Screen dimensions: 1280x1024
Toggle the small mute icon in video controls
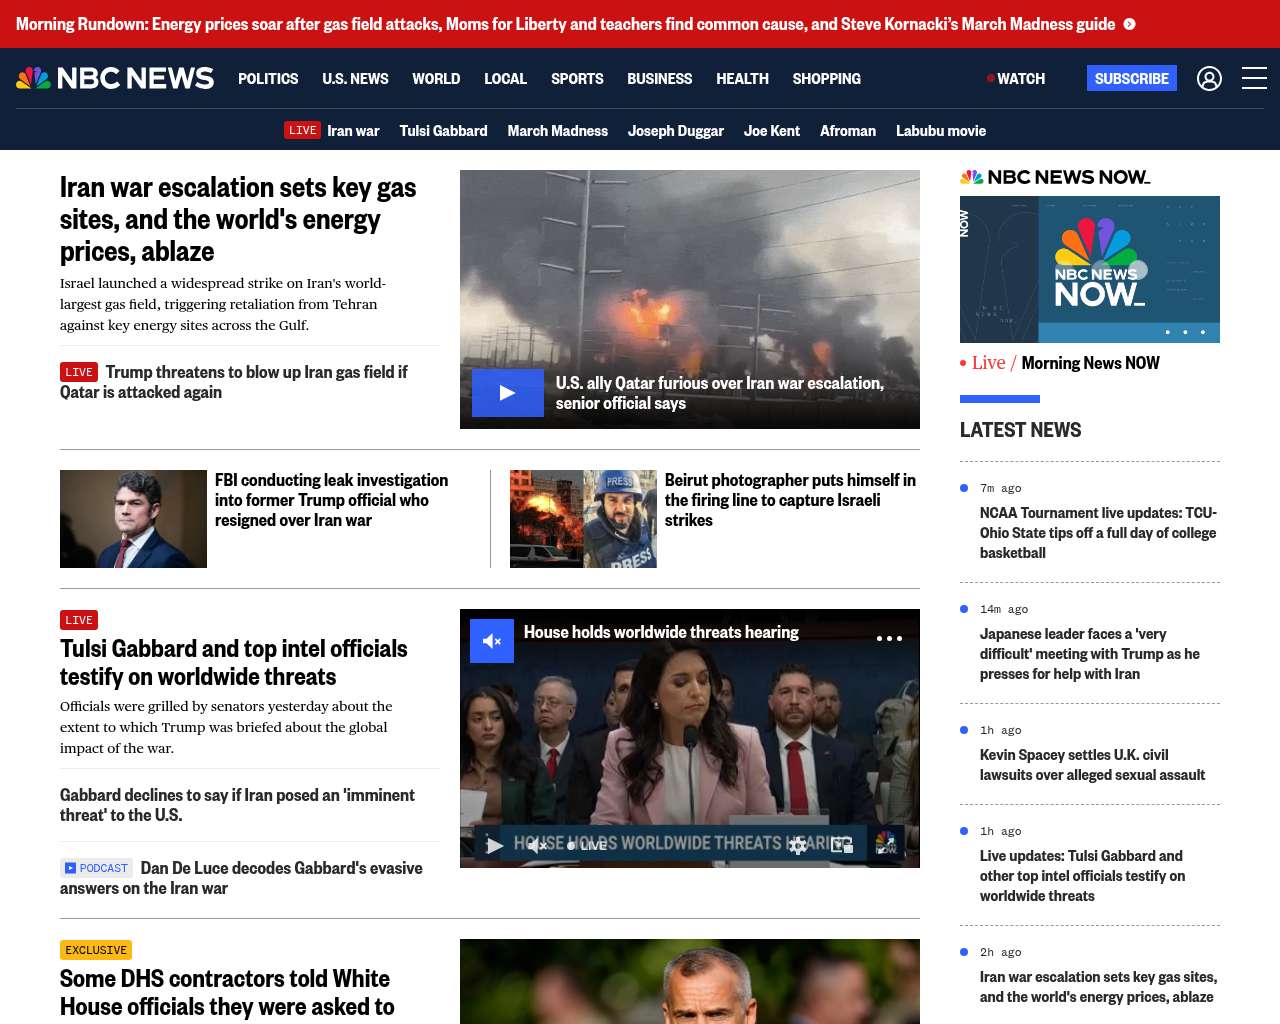(537, 846)
